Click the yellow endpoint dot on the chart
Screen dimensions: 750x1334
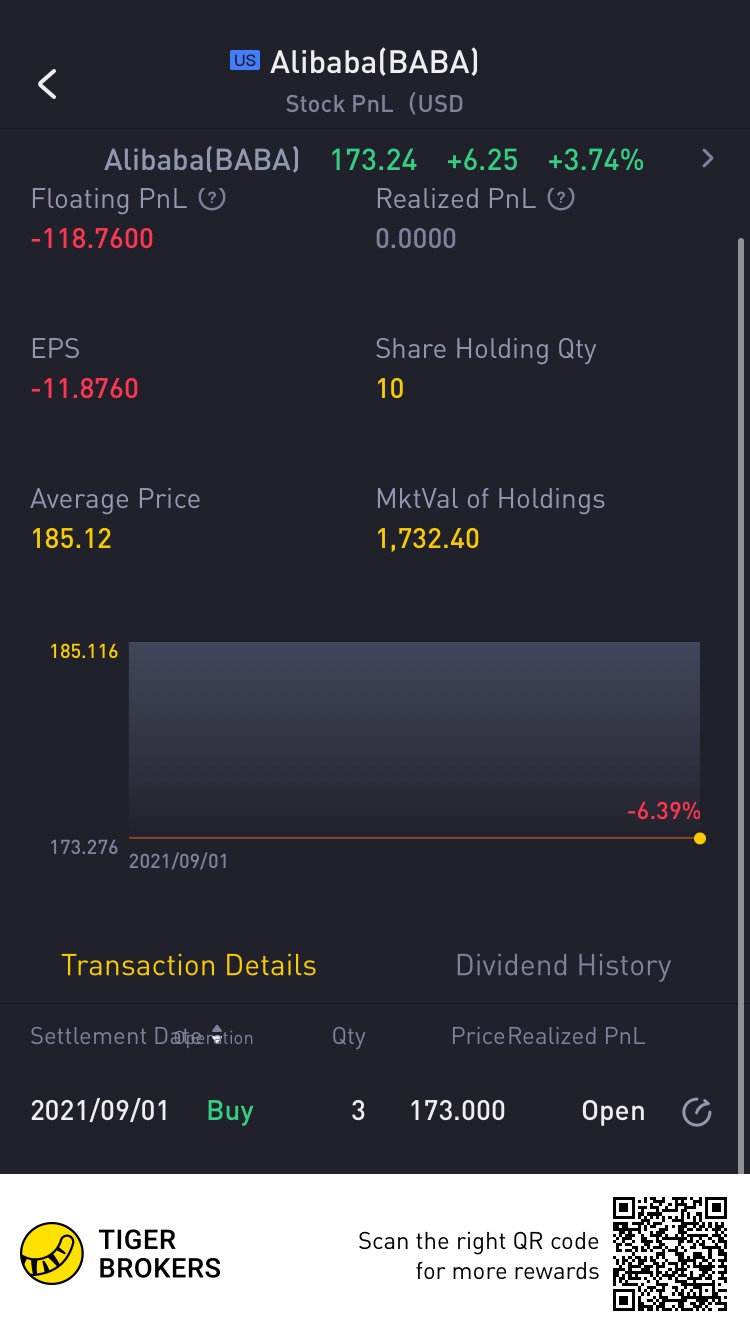(x=700, y=838)
